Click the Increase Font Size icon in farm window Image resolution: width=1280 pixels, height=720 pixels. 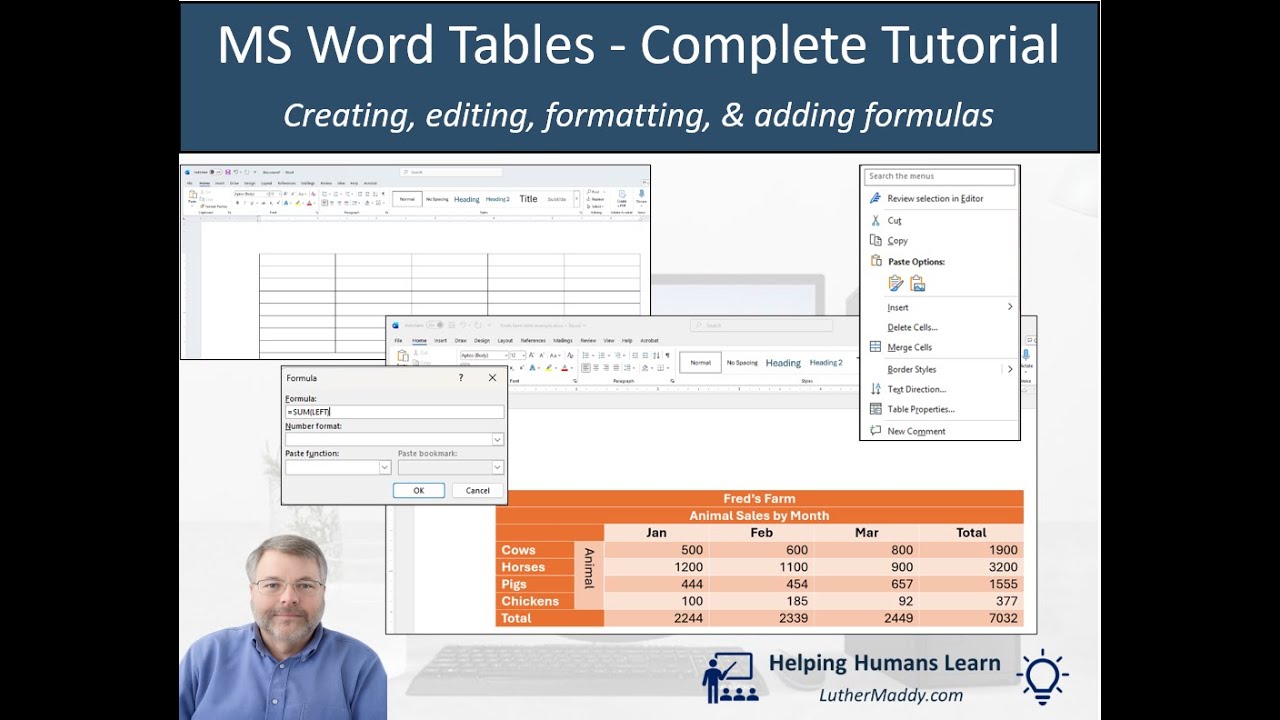532,355
